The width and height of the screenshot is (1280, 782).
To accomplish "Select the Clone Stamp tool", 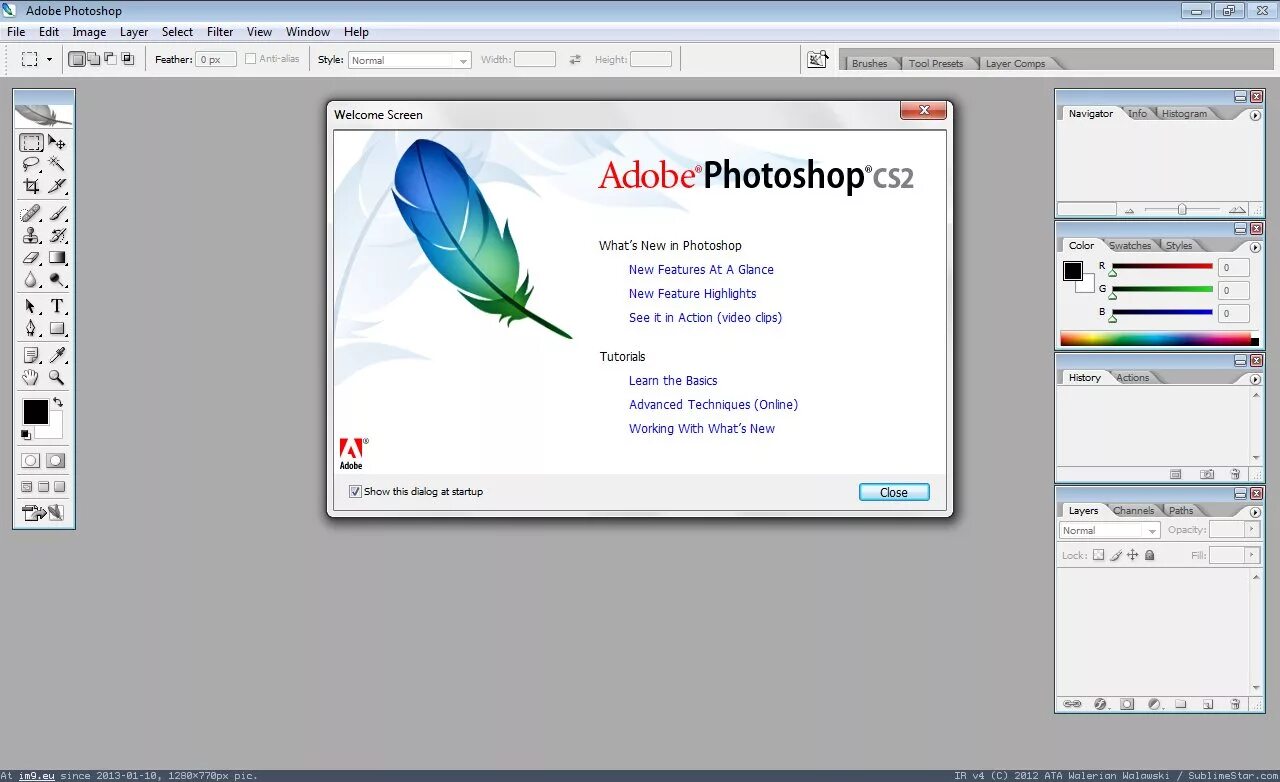I will point(31,236).
